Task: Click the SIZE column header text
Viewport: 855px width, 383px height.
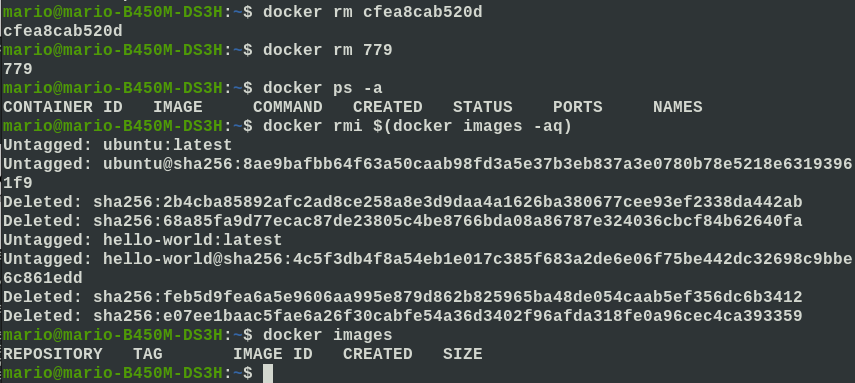Action: pos(462,355)
